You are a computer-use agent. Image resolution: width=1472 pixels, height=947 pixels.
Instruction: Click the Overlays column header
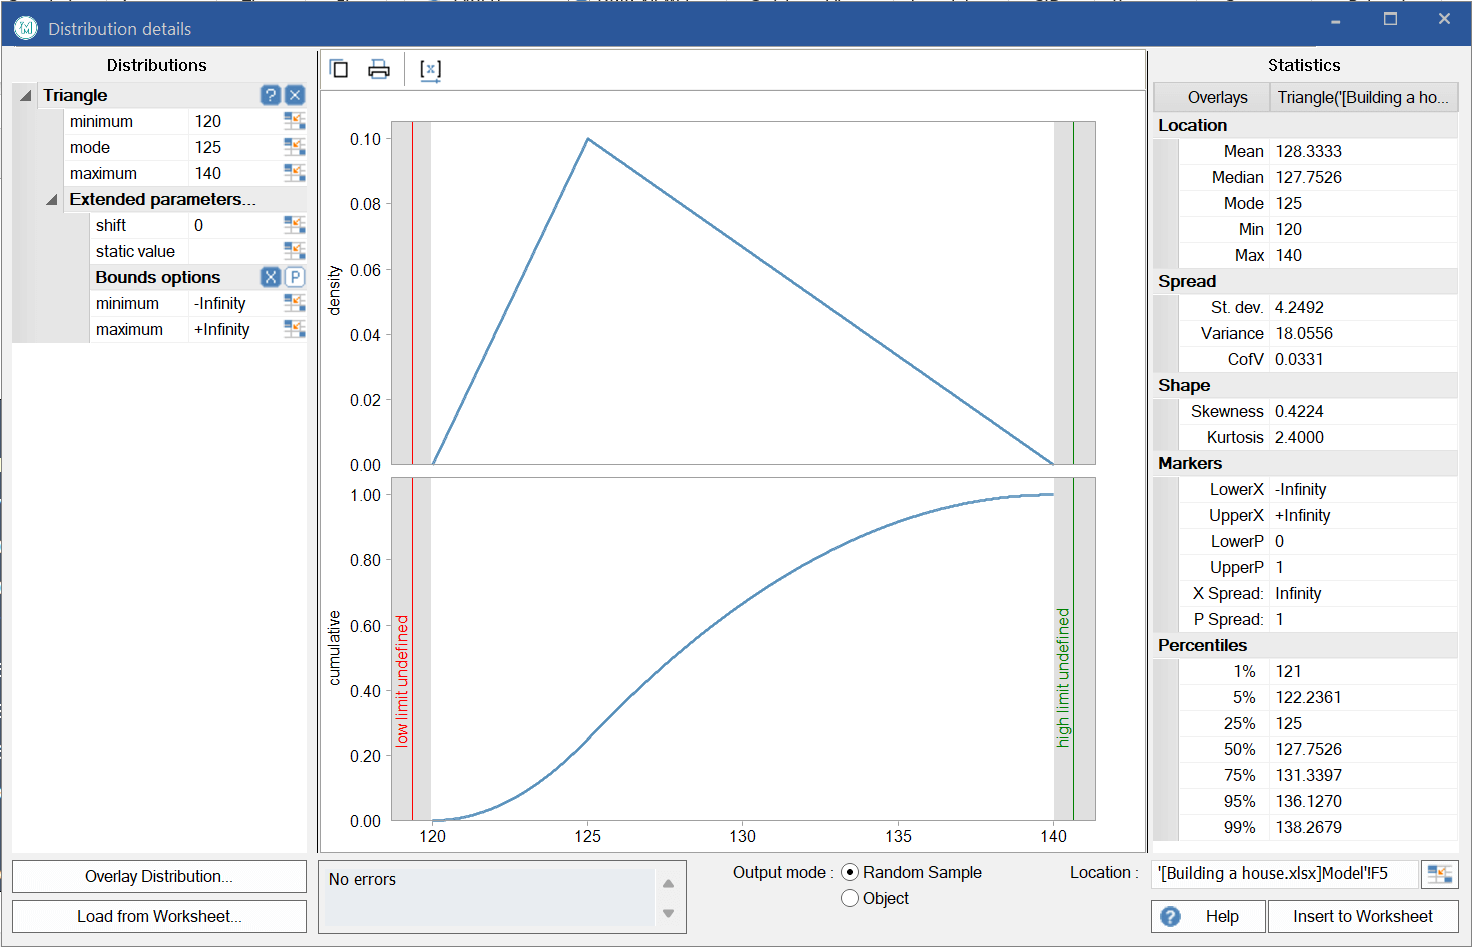(x=1217, y=97)
